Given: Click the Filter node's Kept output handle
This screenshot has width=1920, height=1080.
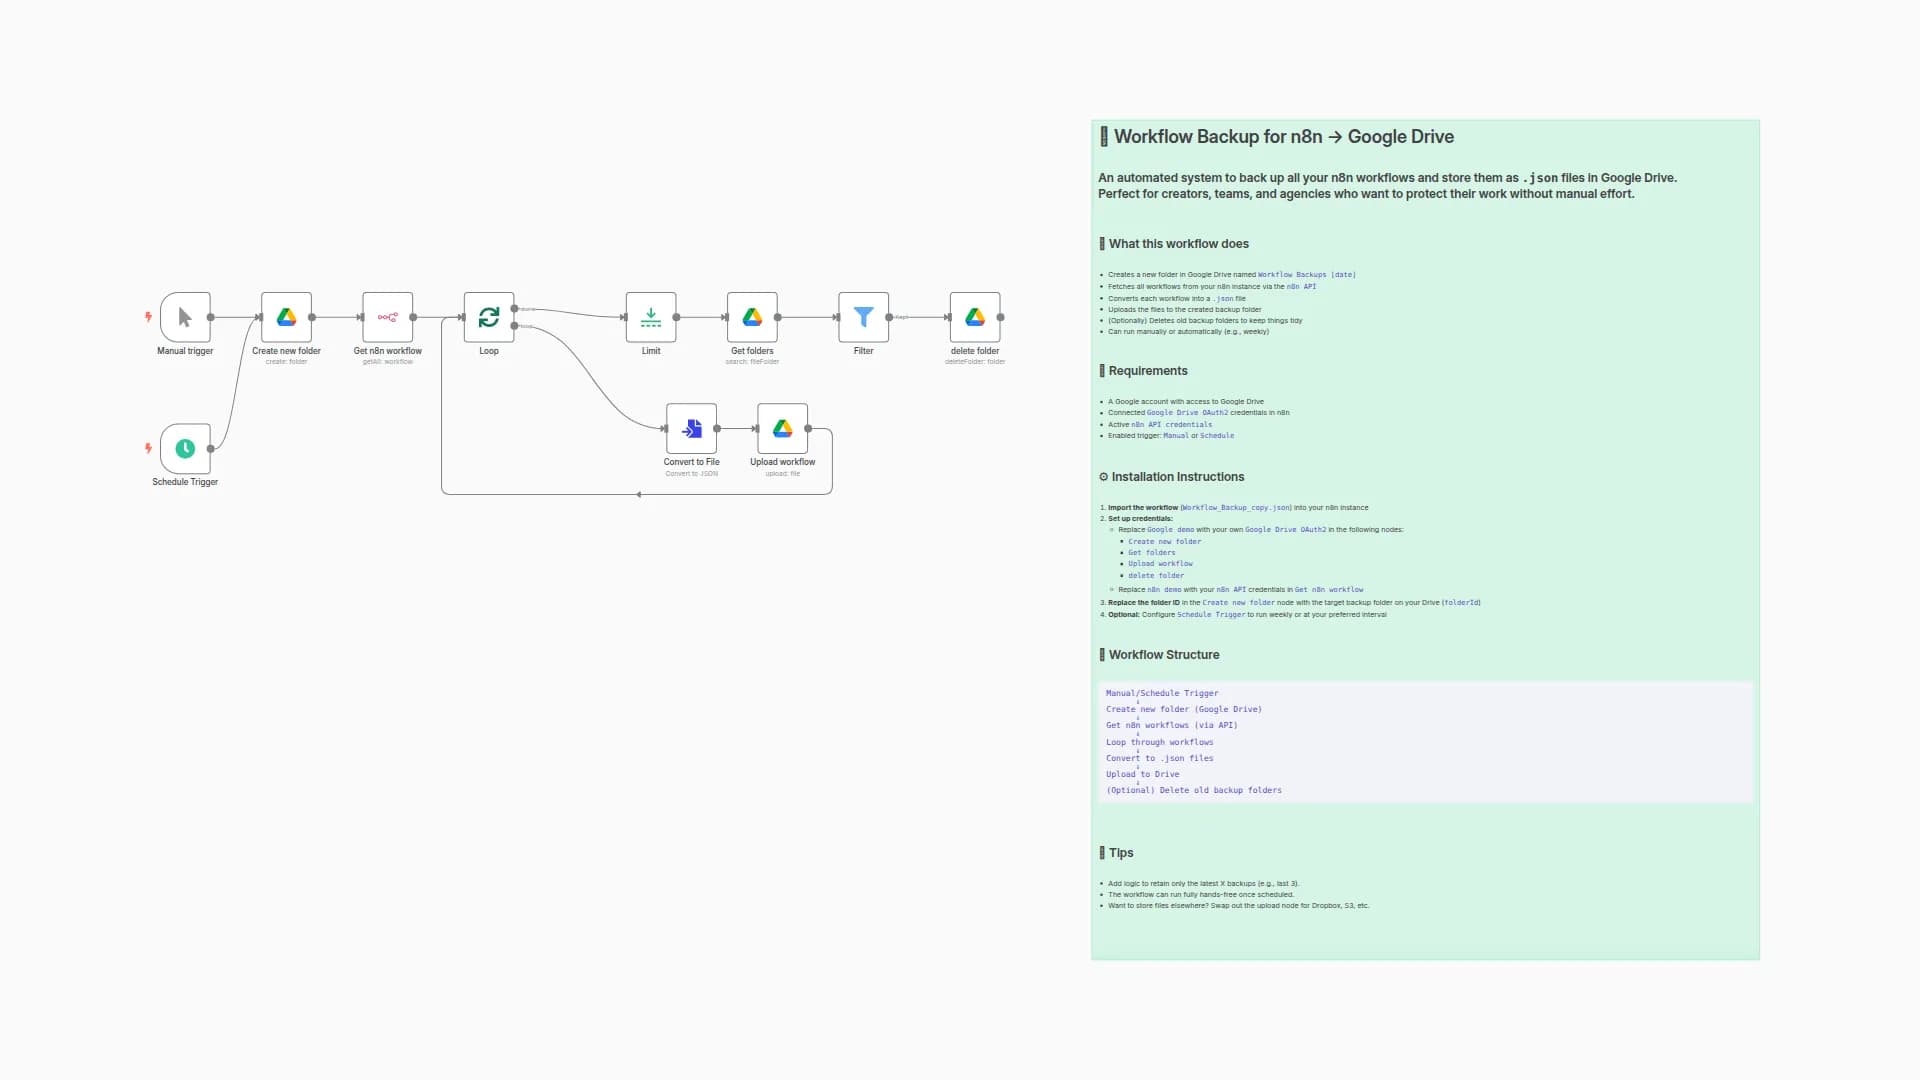Looking at the screenshot, I should (x=889, y=317).
